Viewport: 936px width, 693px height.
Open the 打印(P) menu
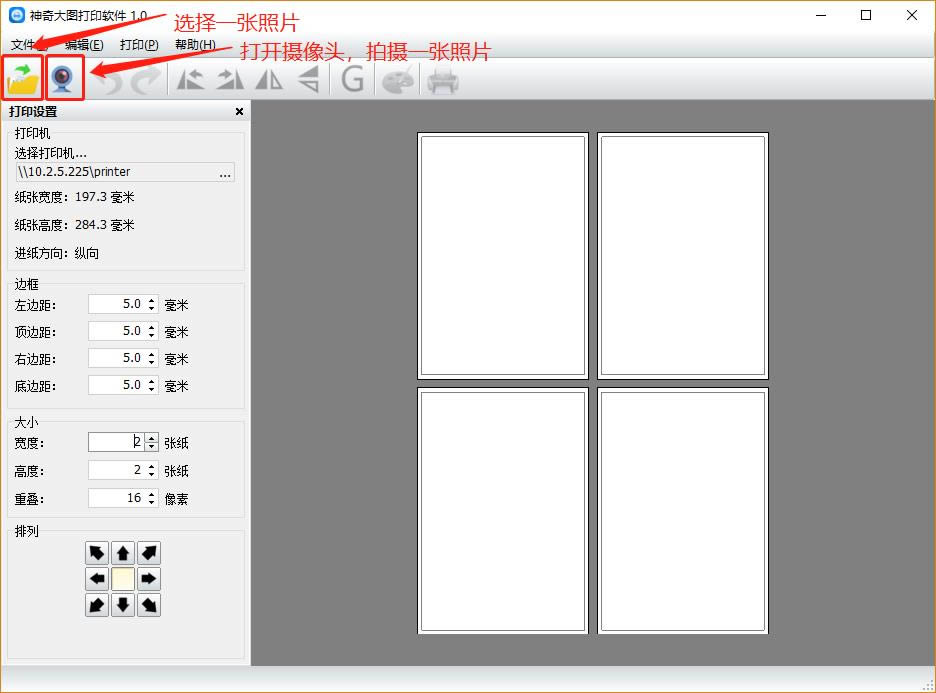[x=139, y=45]
